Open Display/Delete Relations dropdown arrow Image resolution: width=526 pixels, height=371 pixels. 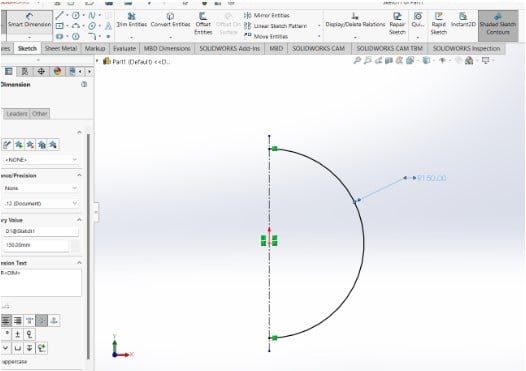pyautogui.click(x=355, y=37)
